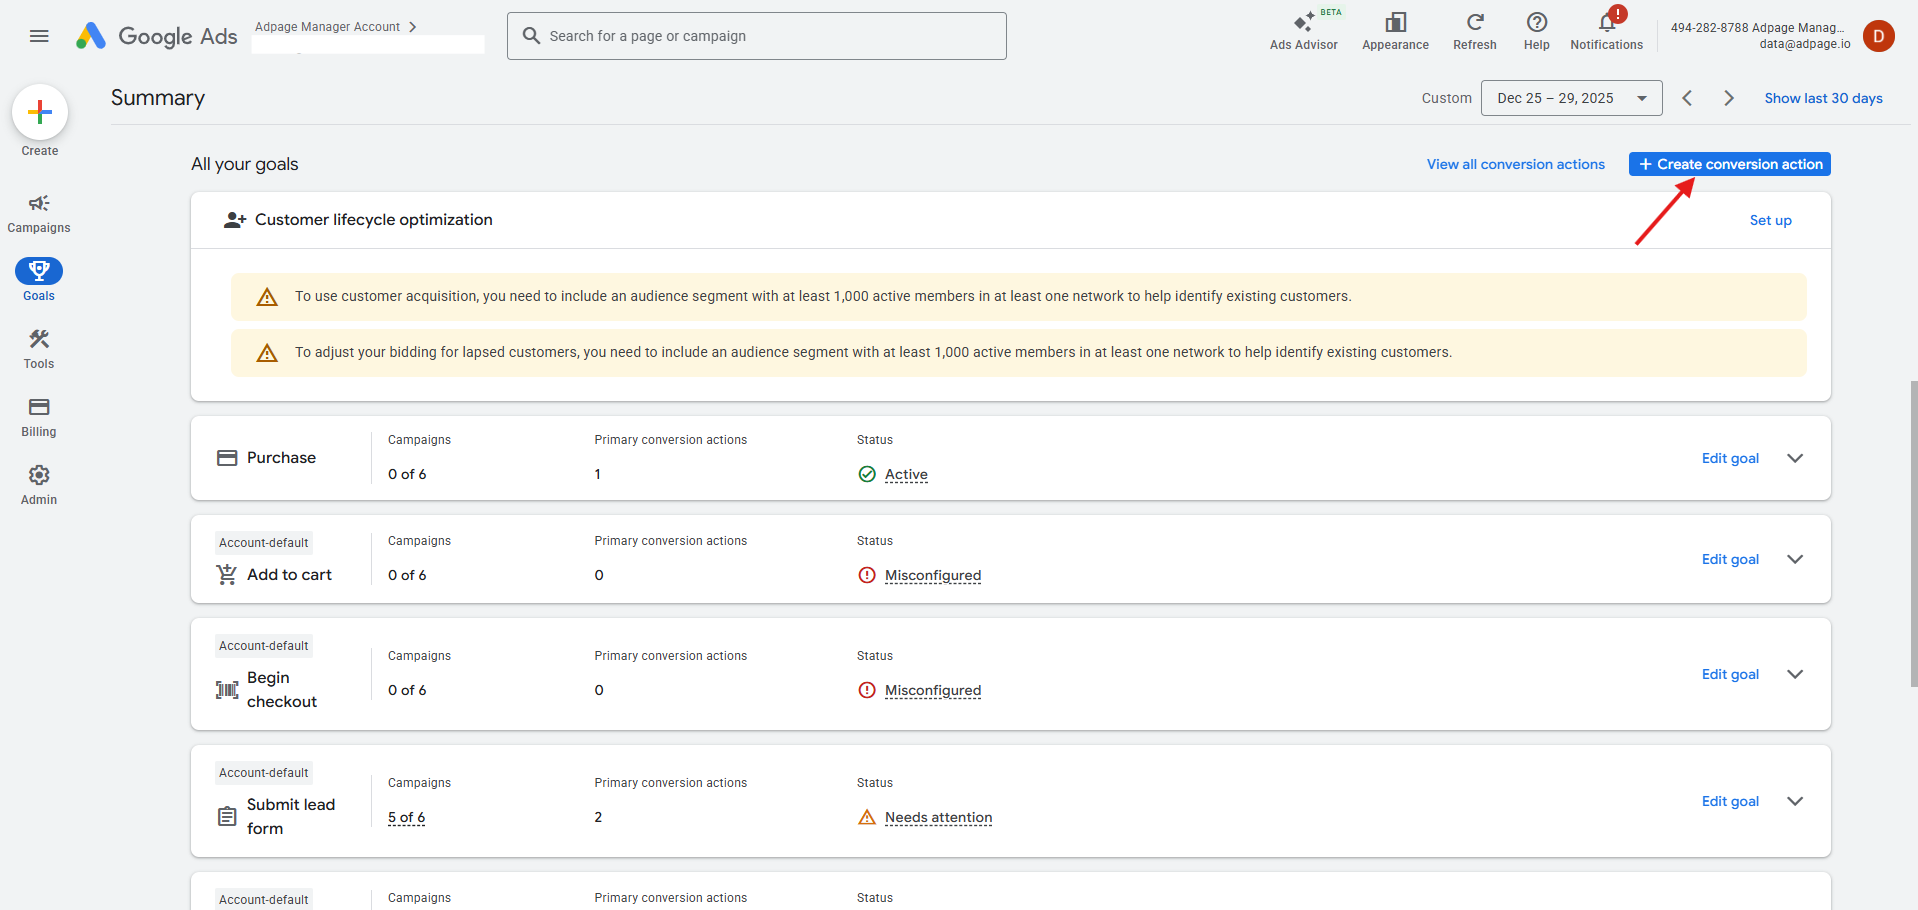Select the Goals sidebar tab
1918x910 pixels.
(x=39, y=280)
